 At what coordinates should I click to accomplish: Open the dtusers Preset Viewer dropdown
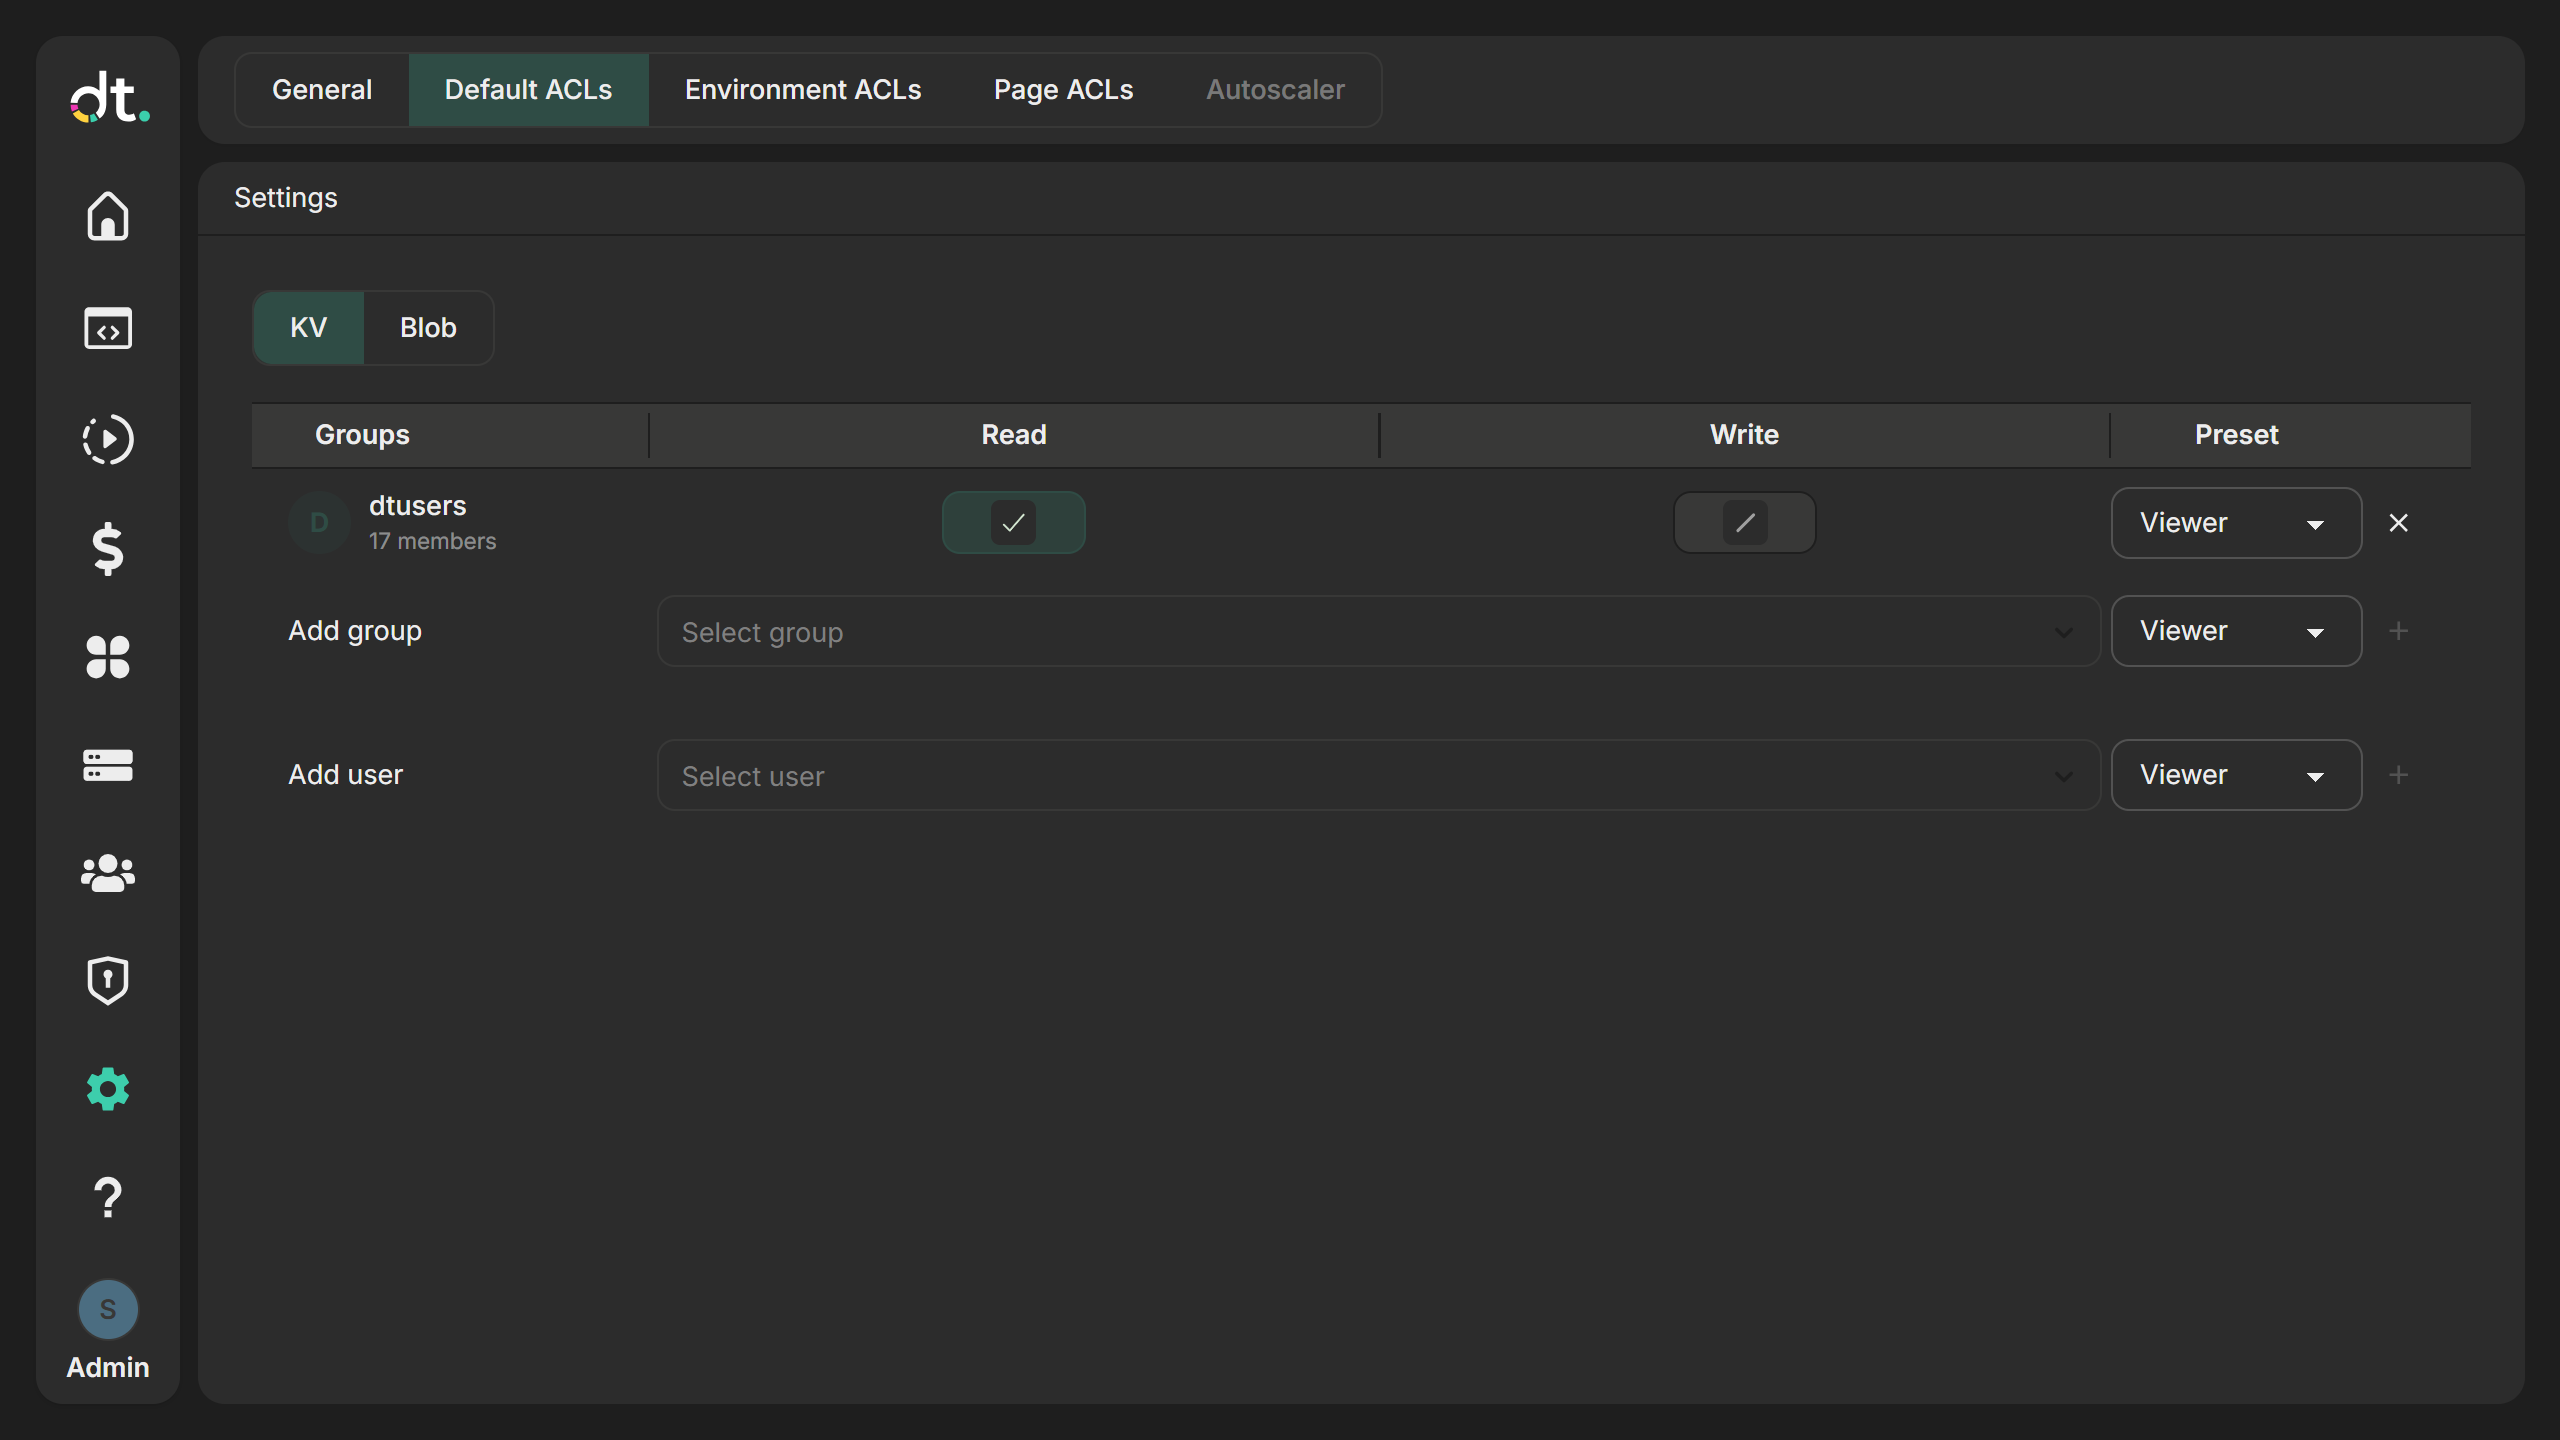click(2236, 523)
